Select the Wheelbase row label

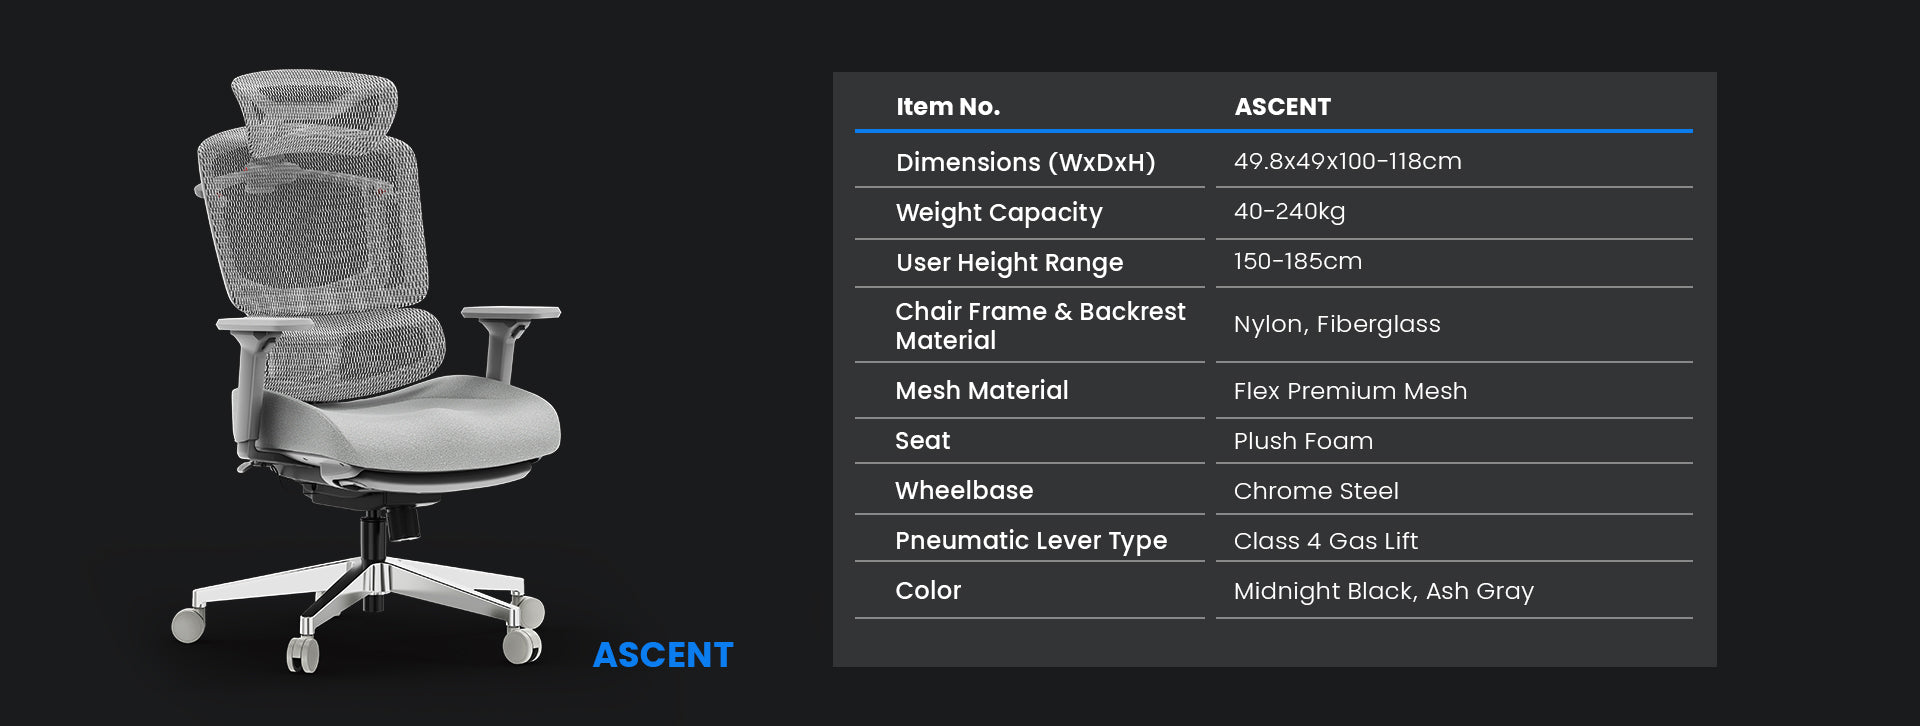pos(964,490)
